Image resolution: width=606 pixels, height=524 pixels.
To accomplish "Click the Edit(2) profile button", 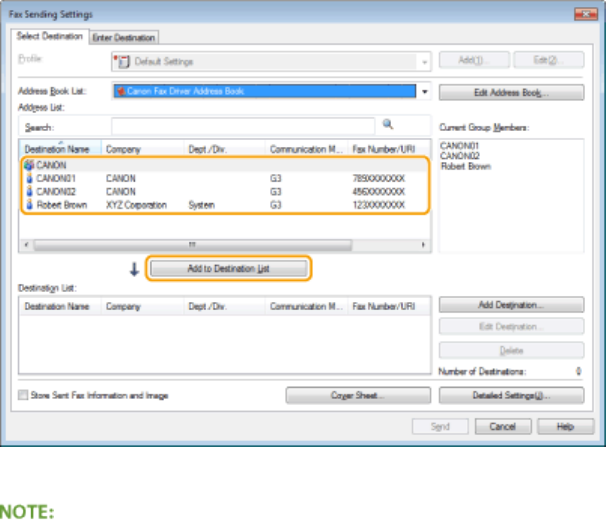I will tap(549, 60).
